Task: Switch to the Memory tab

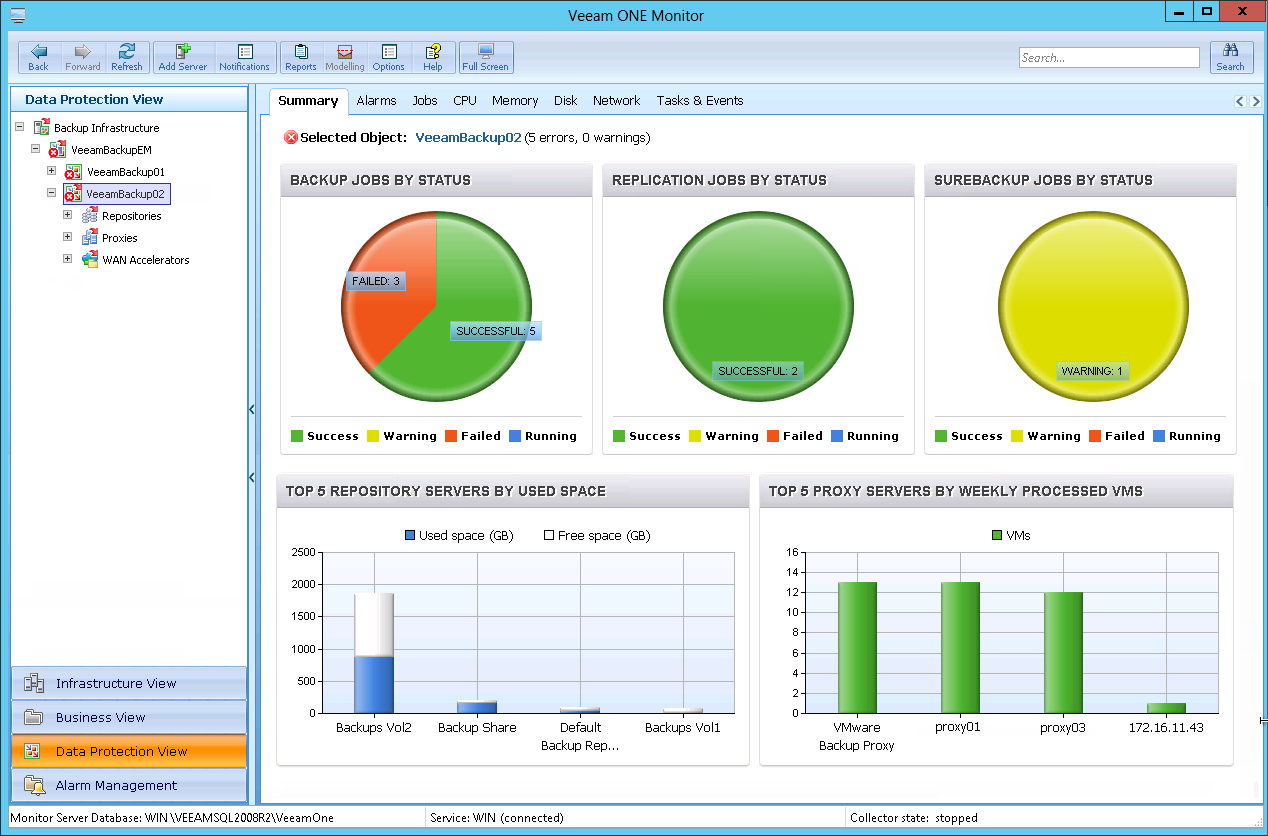Action: 515,101
